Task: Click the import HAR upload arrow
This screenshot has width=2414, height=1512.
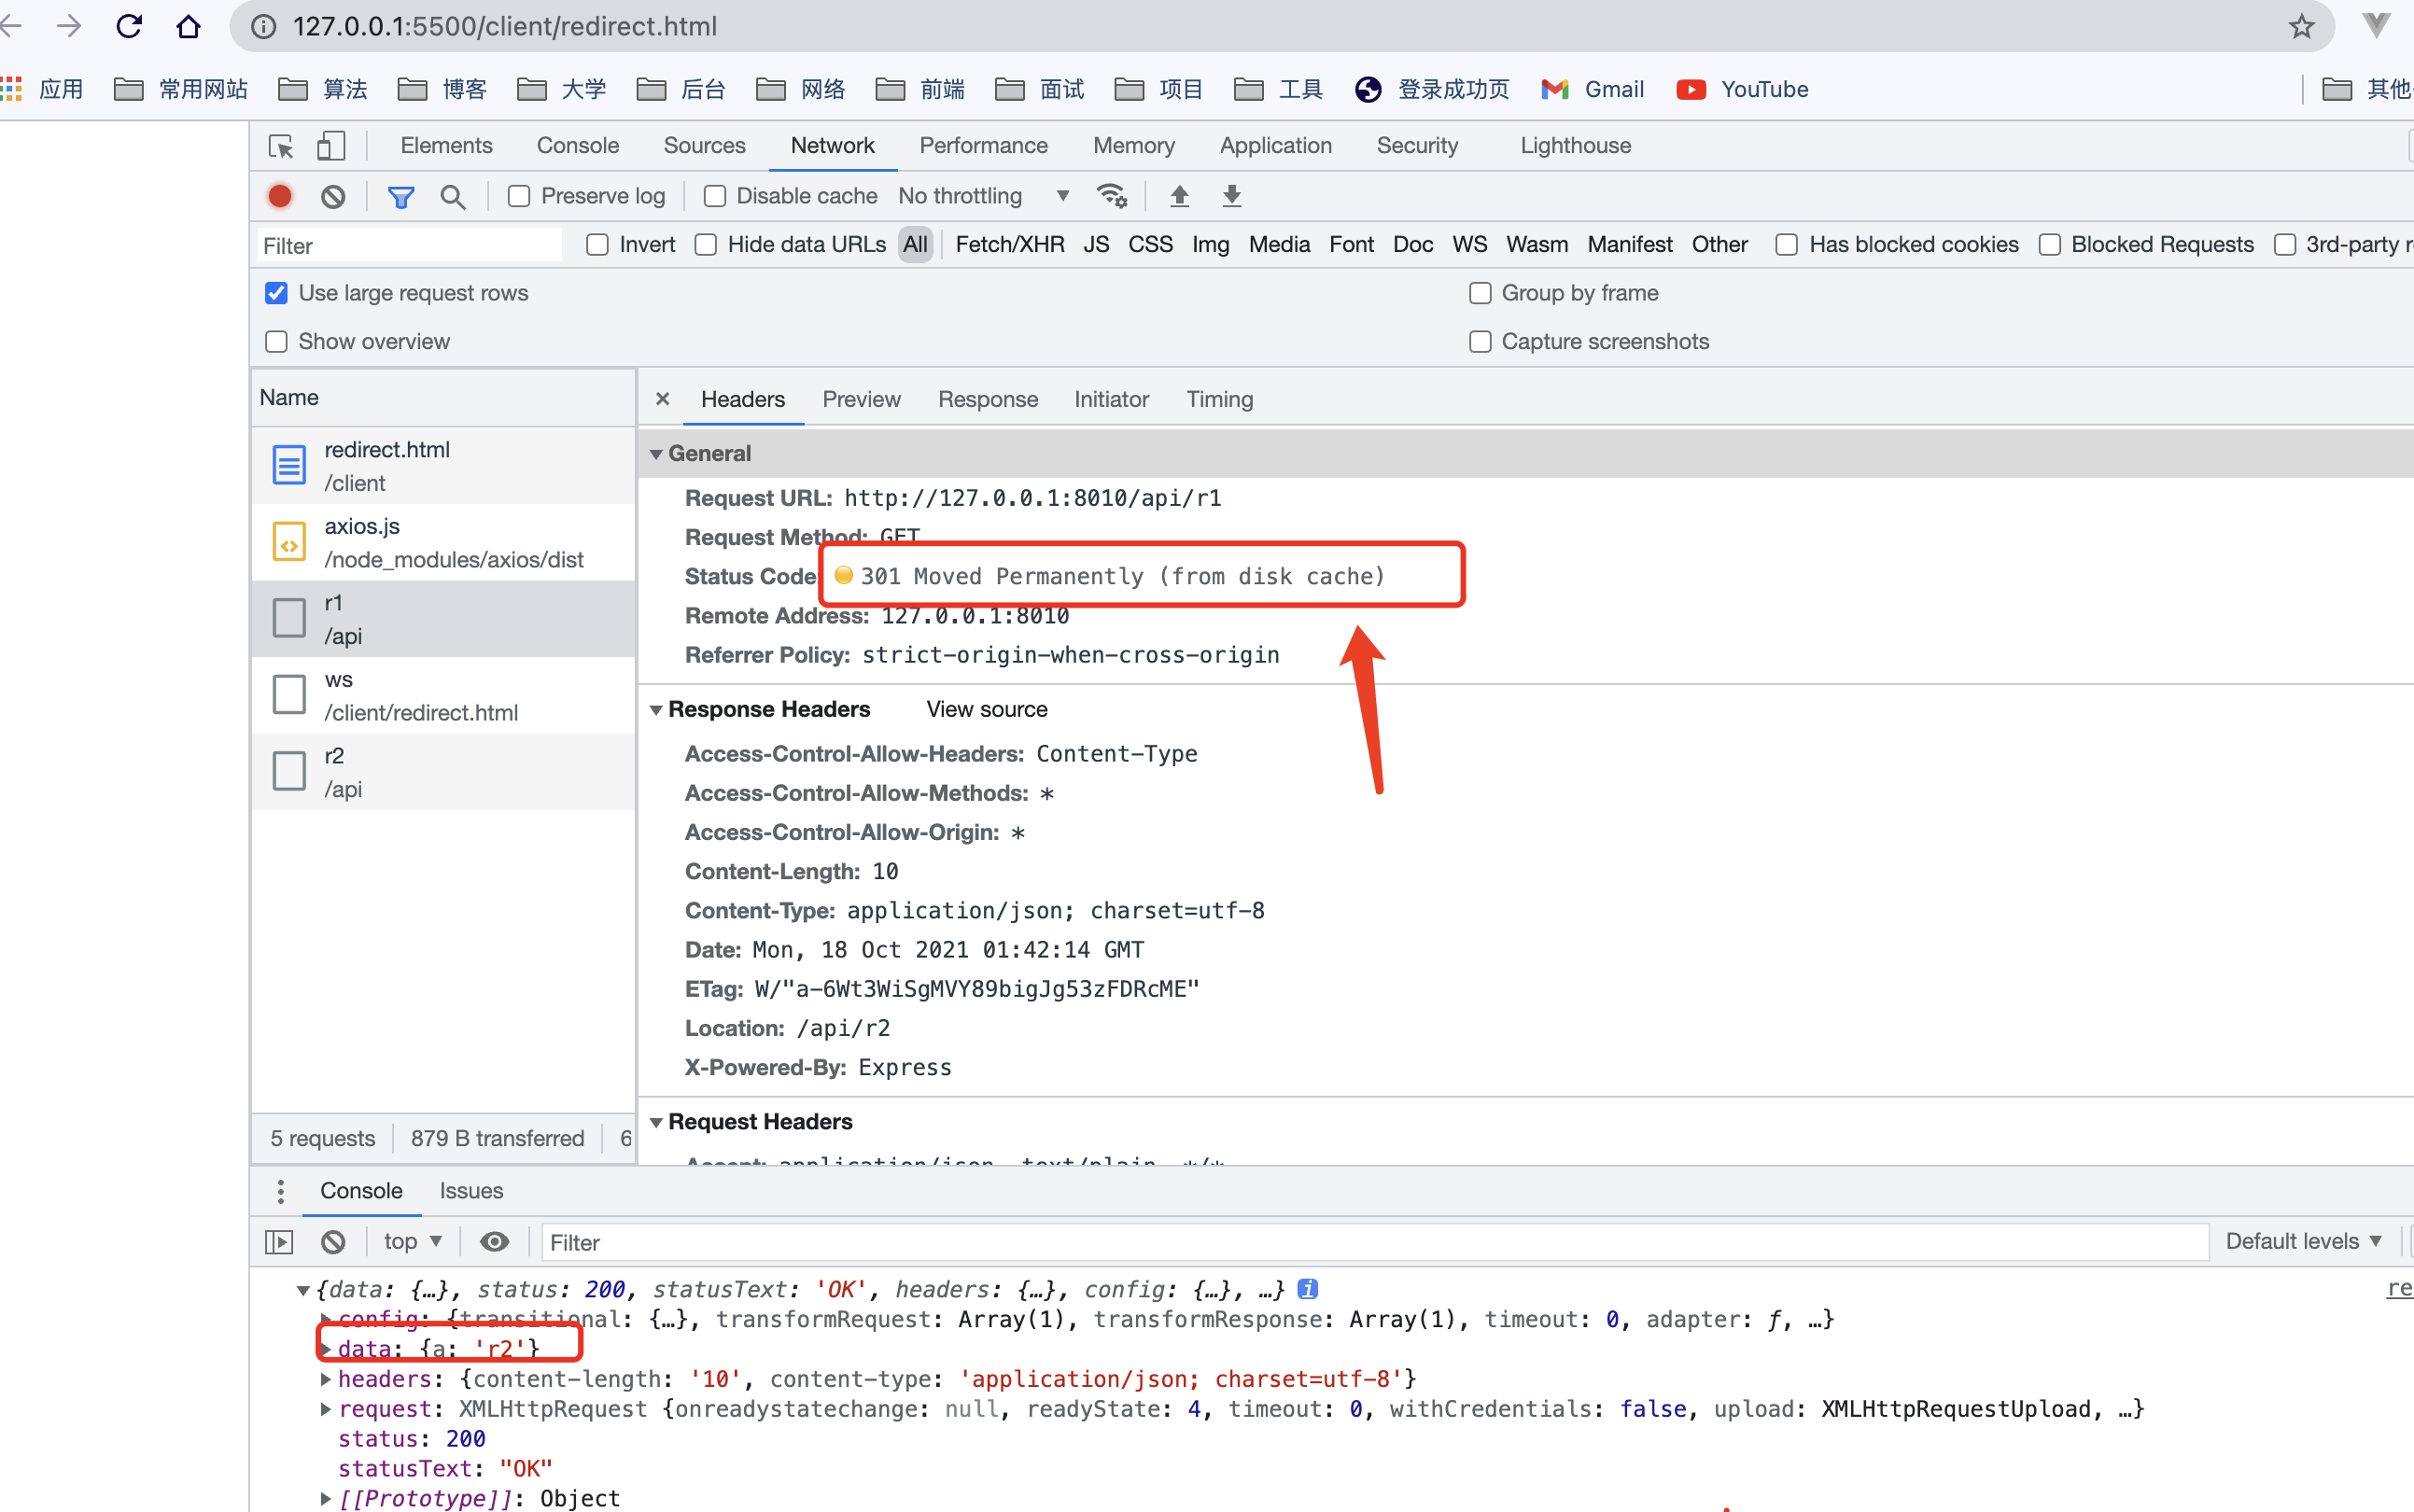Action: pyautogui.click(x=1179, y=196)
